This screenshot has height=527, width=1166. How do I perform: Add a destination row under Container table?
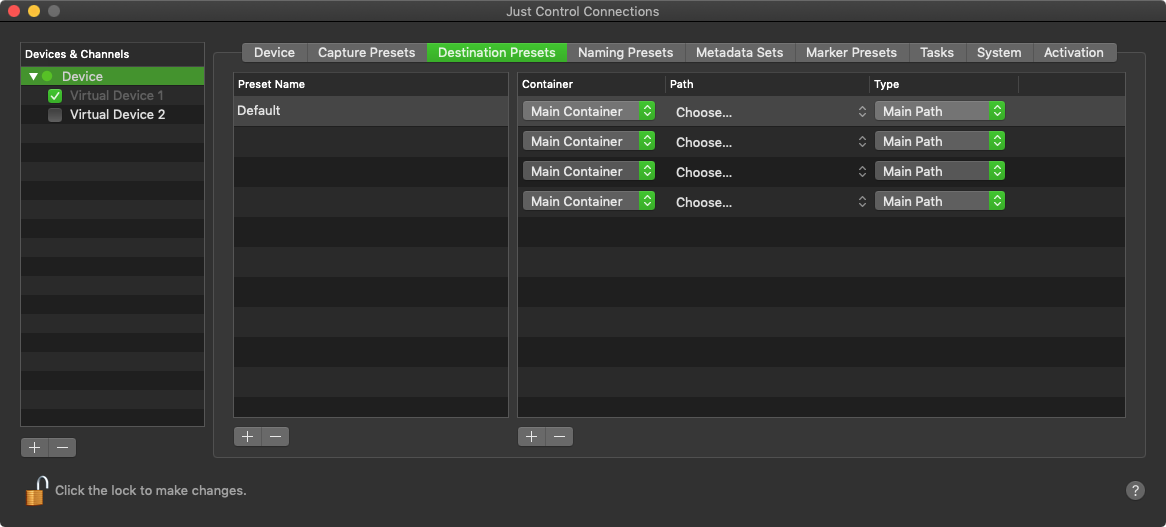tap(532, 436)
